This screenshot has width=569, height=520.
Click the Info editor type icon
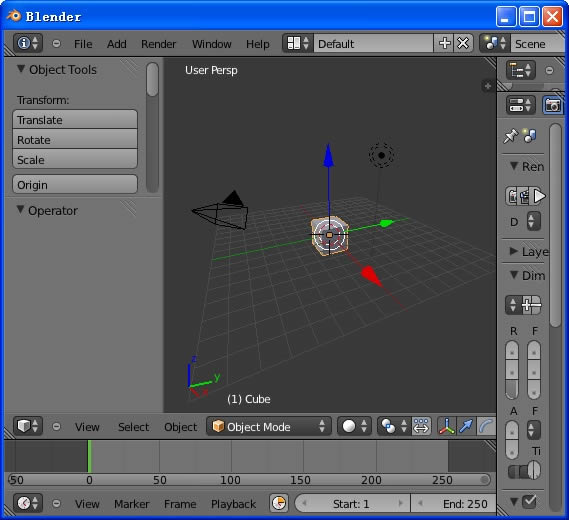(28, 44)
